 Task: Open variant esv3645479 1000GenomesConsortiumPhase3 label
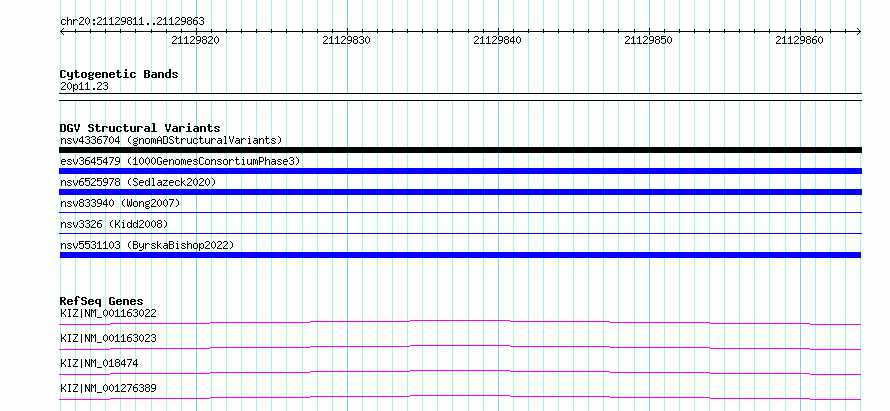[180, 162]
